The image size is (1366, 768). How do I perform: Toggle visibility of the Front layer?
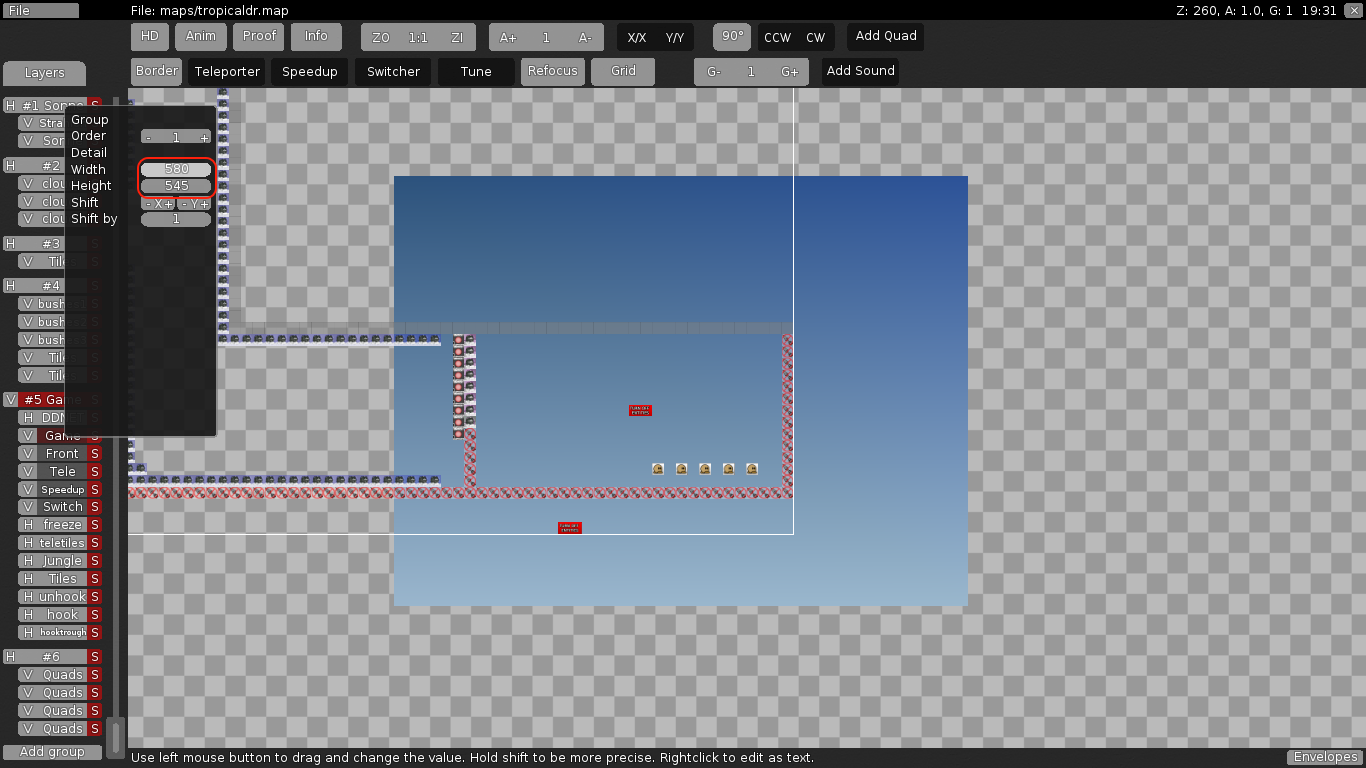[28, 453]
